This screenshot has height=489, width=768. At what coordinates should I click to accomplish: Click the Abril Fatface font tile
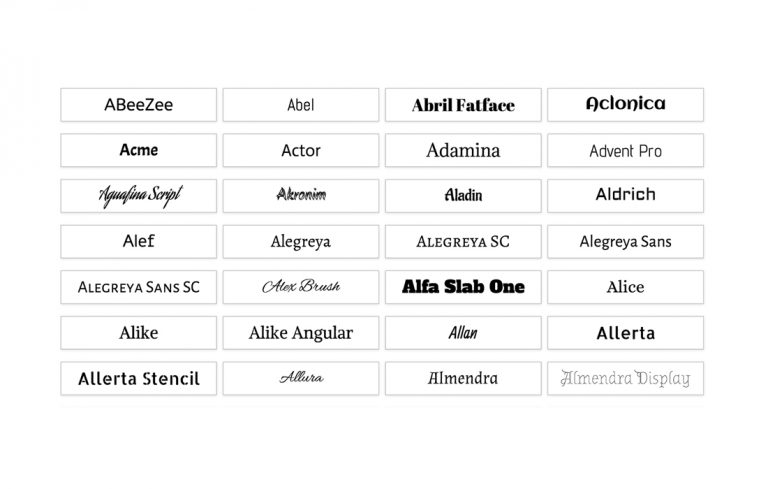(x=463, y=105)
